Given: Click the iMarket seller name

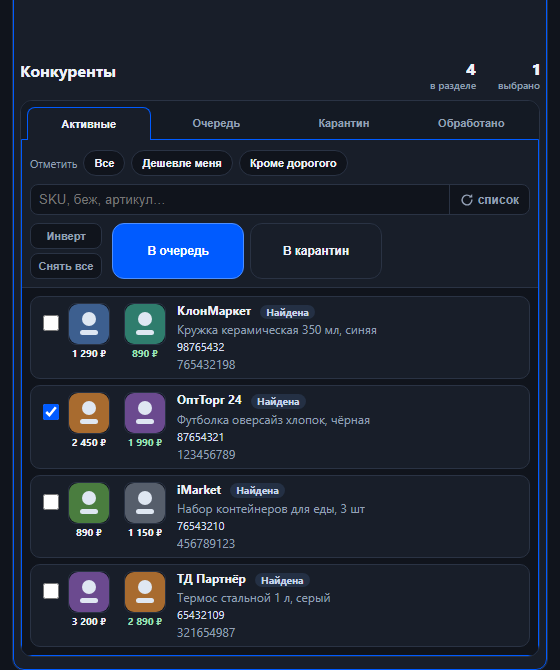Looking at the screenshot, I should coord(199,490).
